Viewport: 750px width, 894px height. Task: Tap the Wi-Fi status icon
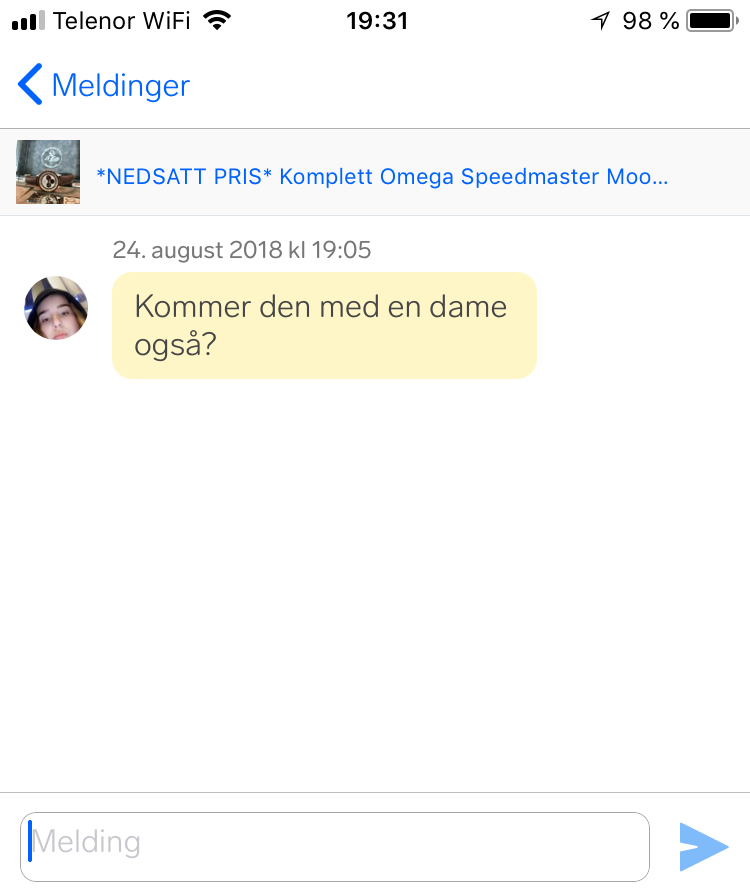[215, 20]
